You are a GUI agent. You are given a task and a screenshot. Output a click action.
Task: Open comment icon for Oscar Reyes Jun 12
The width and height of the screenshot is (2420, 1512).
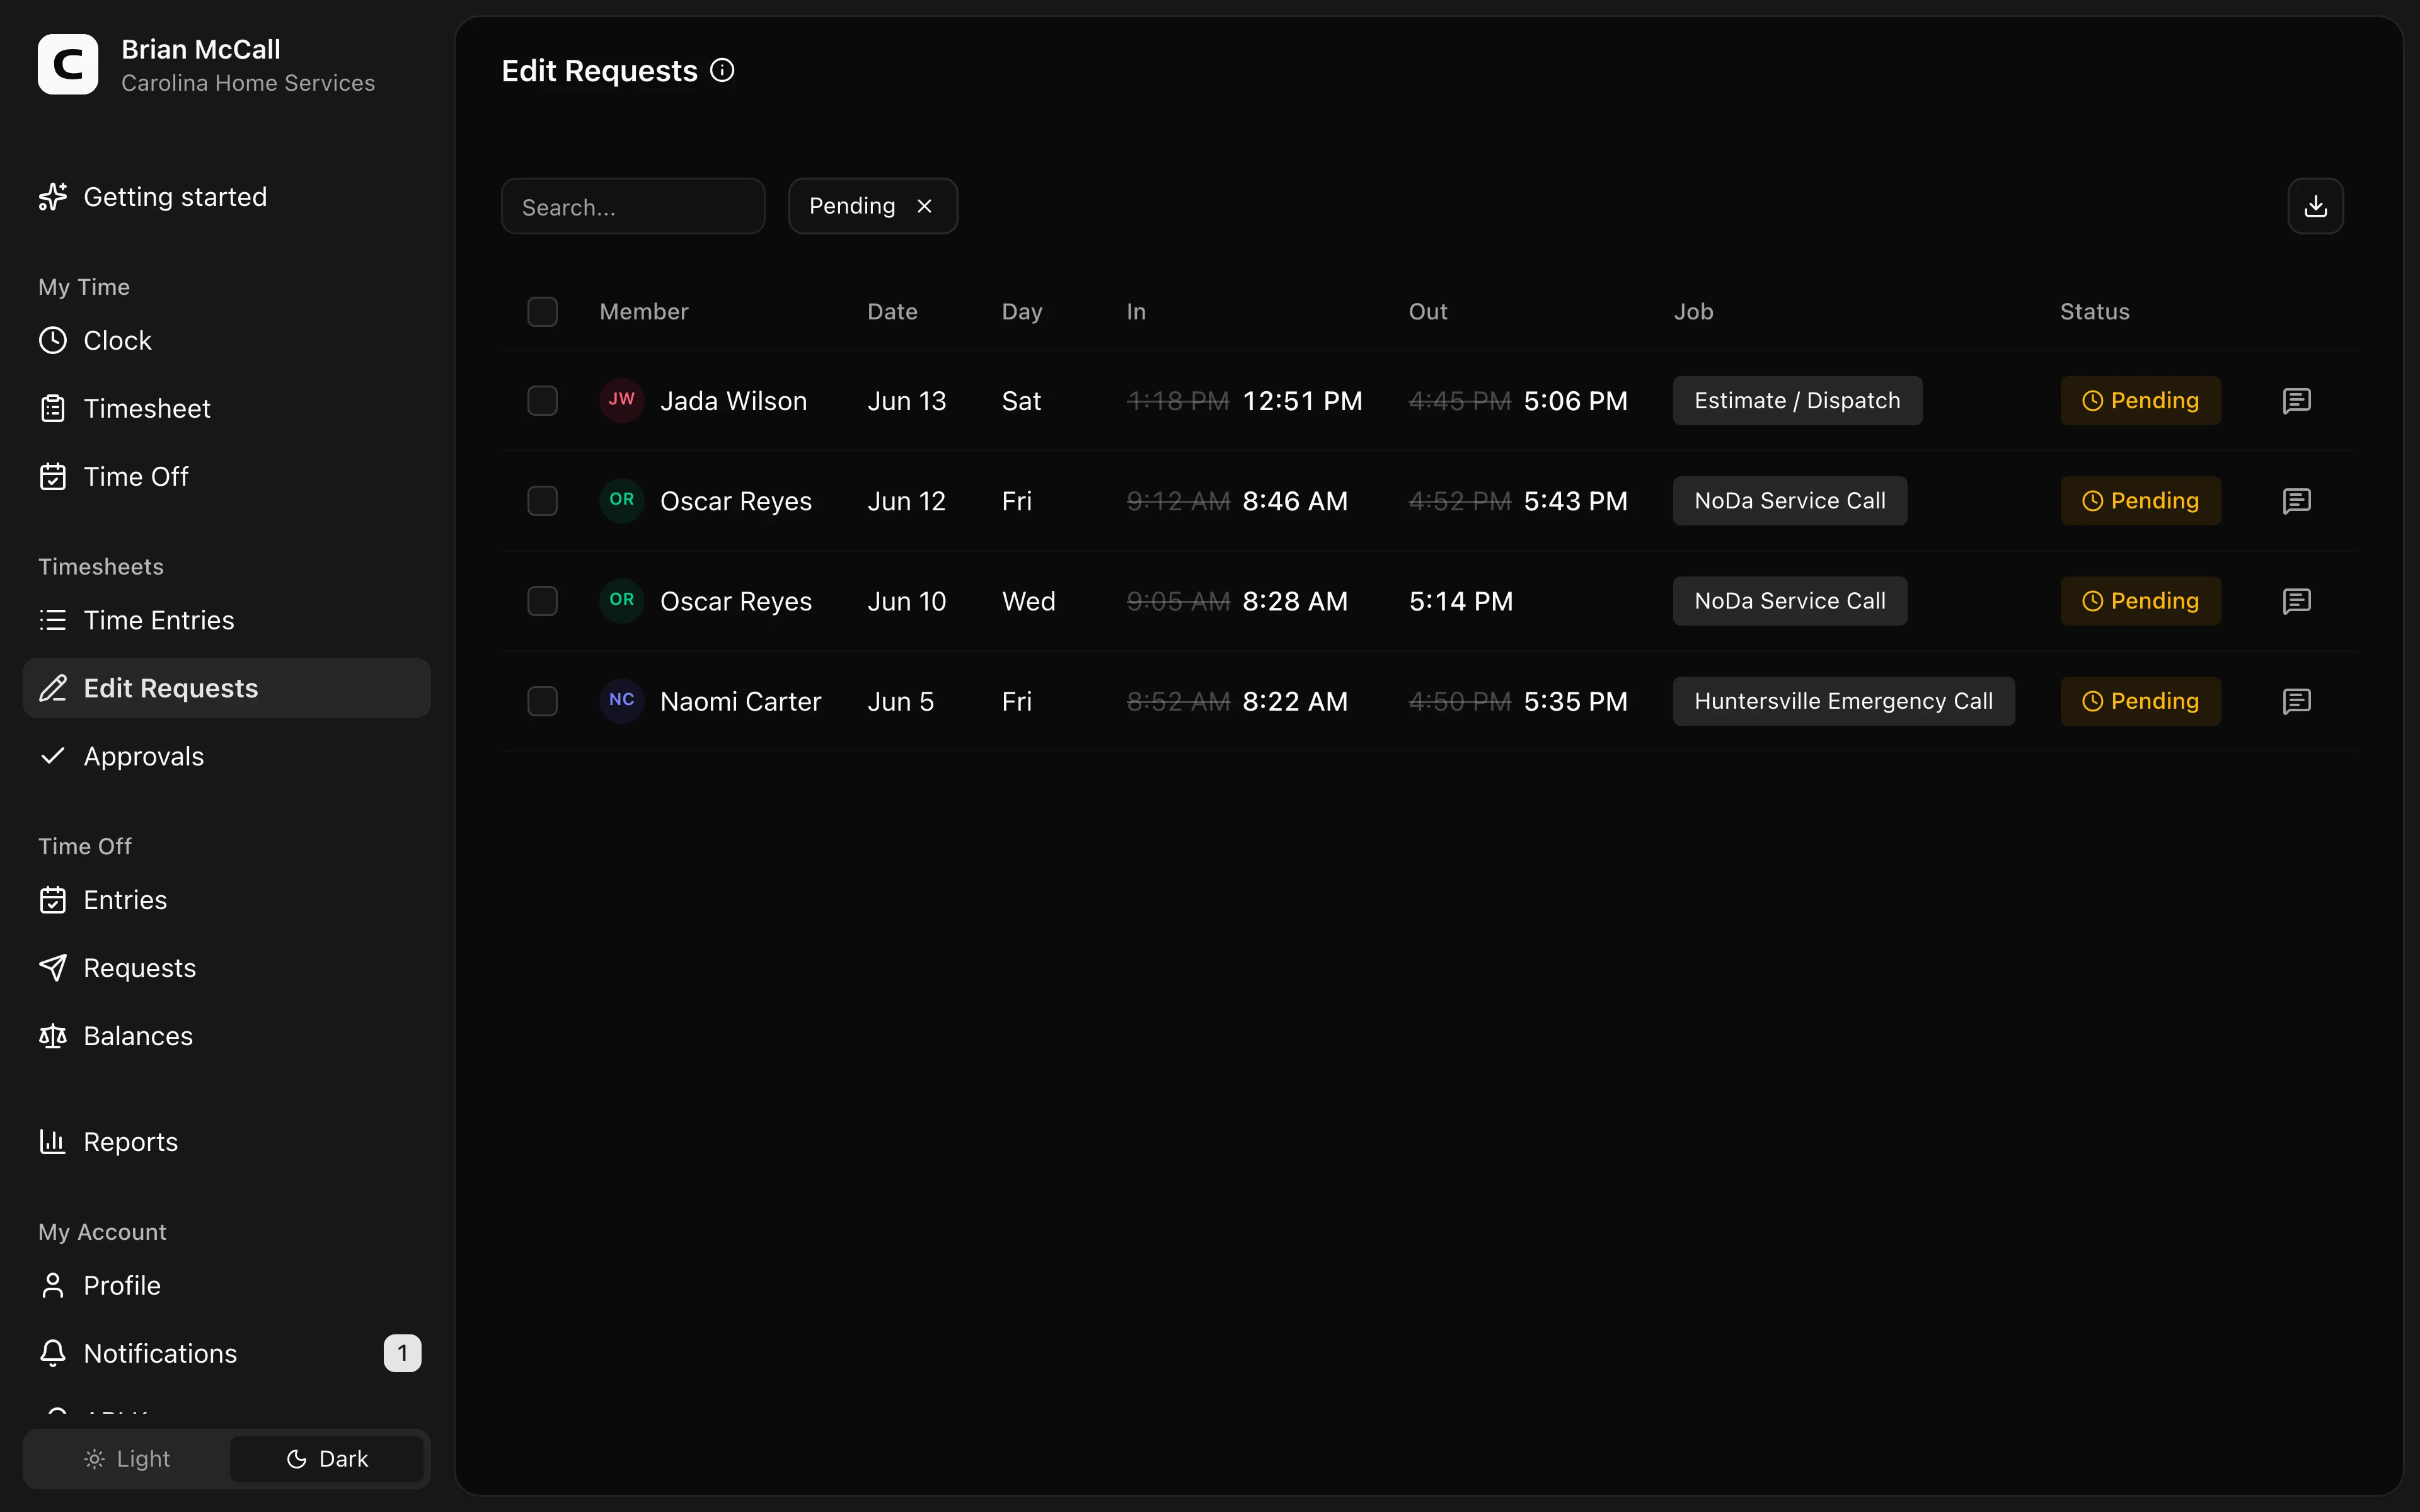click(x=2296, y=501)
